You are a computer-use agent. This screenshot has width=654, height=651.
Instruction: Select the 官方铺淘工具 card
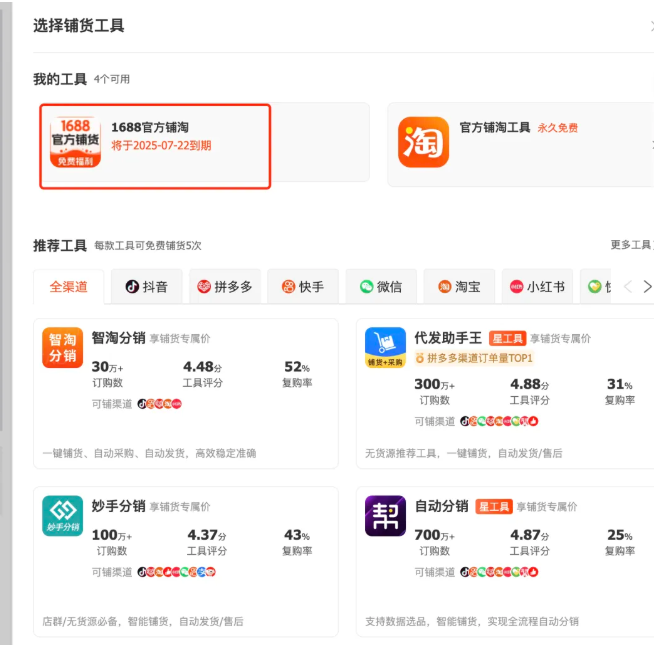coord(521,144)
